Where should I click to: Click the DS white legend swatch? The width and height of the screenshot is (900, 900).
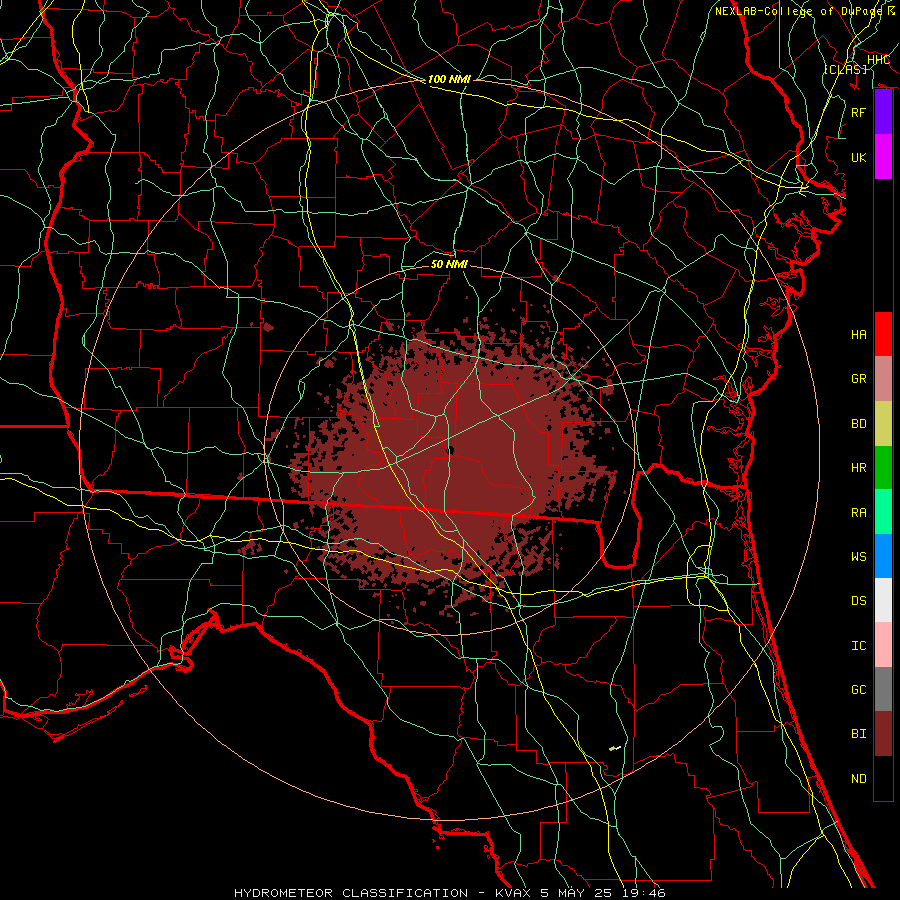point(883,600)
